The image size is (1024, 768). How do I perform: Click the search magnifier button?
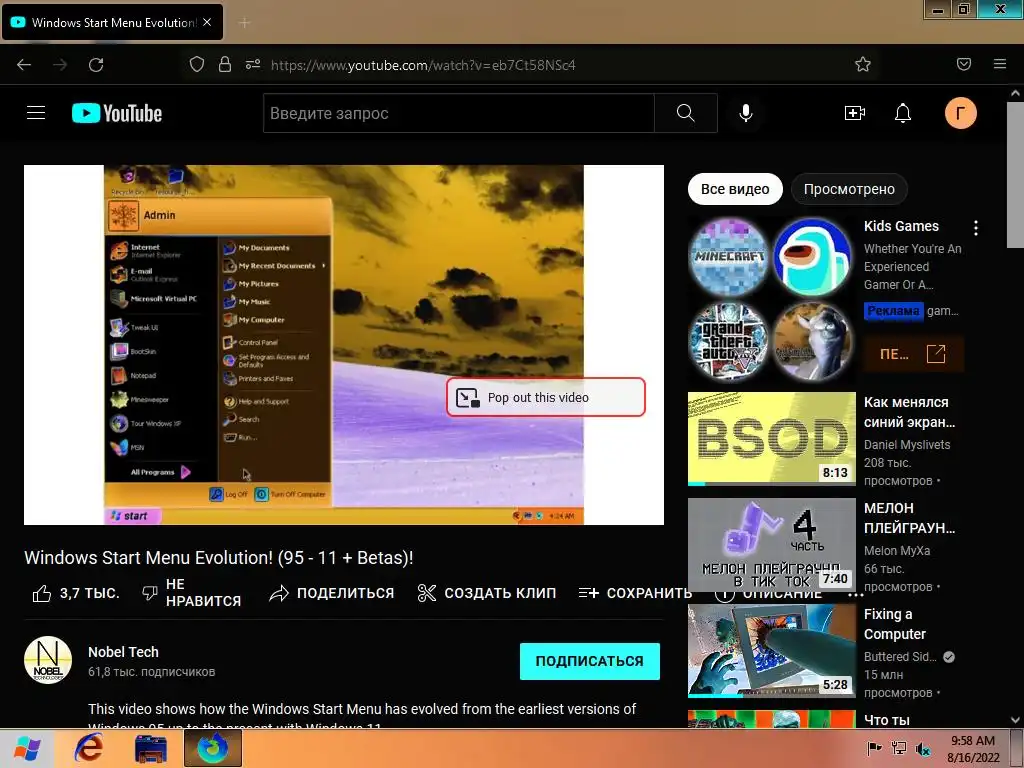(686, 113)
